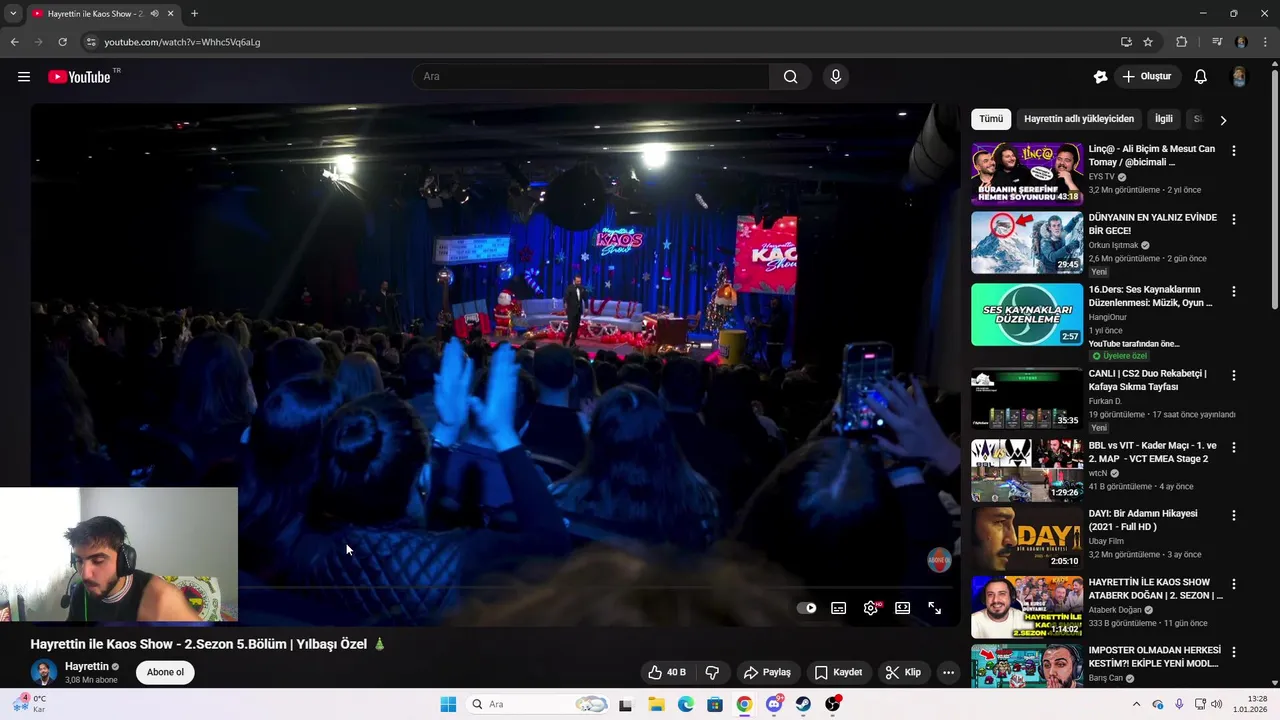1280x720 pixels.
Task: Bookmark this page with star icon
Action: pyautogui.click(x=1148, y=42)
